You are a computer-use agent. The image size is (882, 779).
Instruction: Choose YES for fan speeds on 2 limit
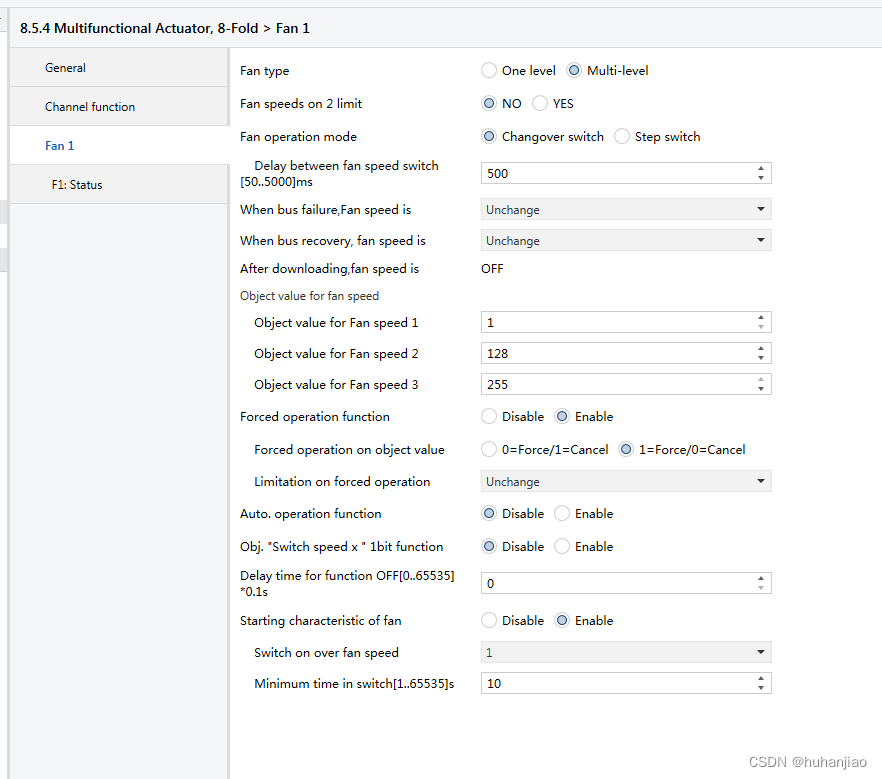tap(540, 104)
